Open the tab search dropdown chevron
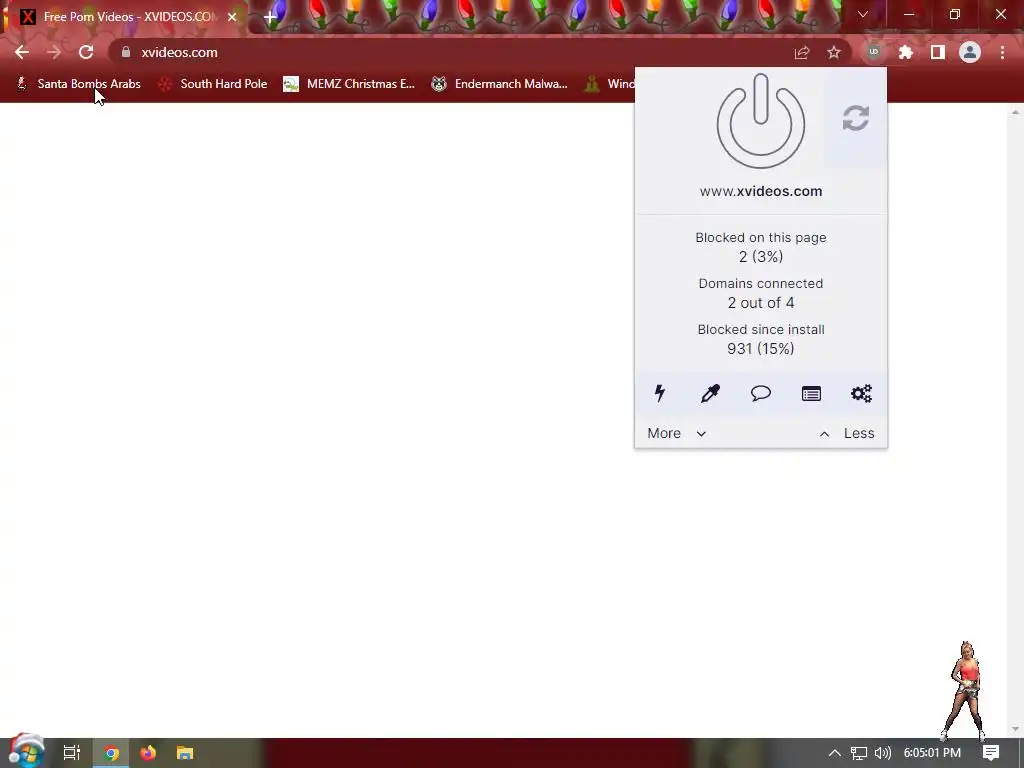This screenshot has width=1024, height=768. [863, 14]
